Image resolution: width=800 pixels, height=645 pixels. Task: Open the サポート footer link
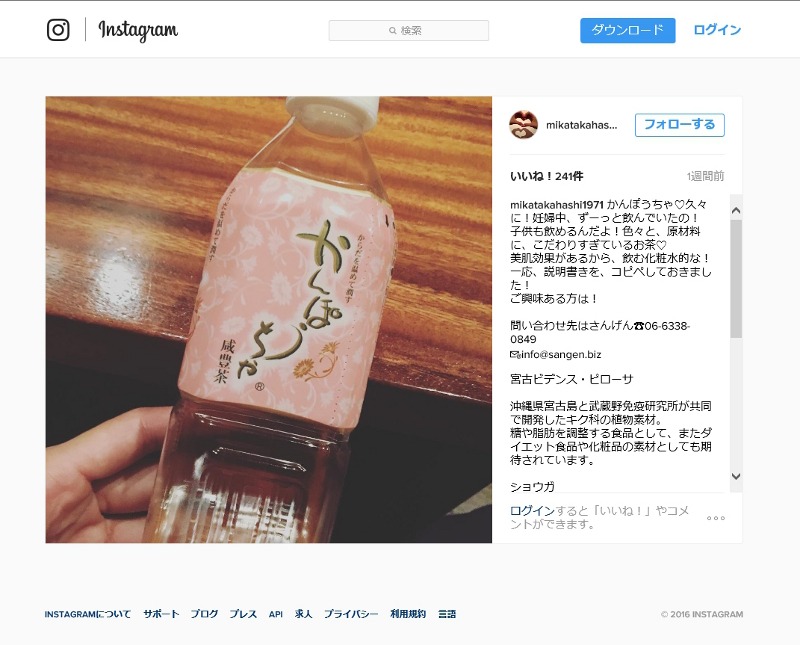pyautogui.click(x=161, y=614)
